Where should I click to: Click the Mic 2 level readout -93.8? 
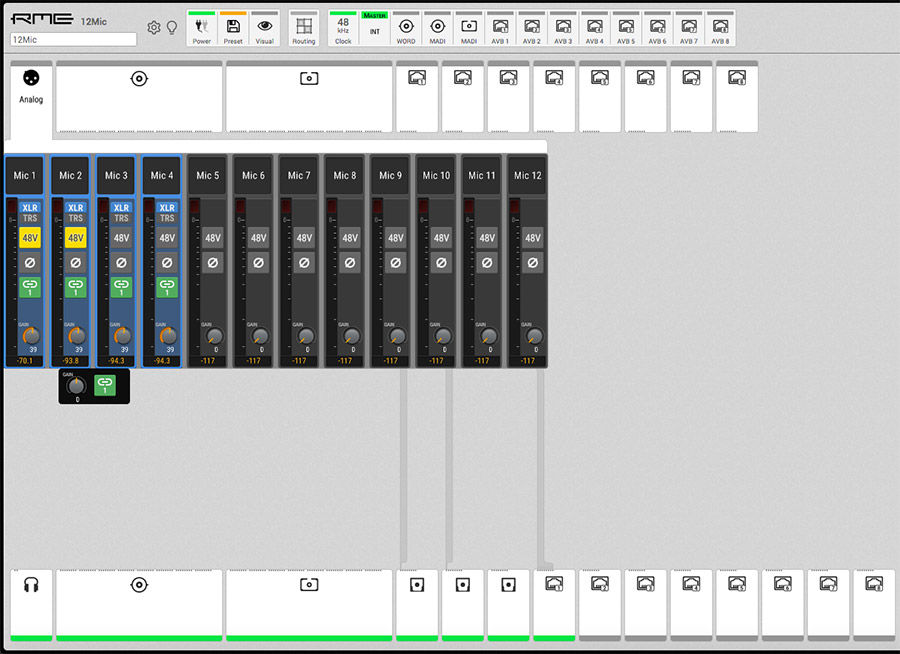point(71,361)
